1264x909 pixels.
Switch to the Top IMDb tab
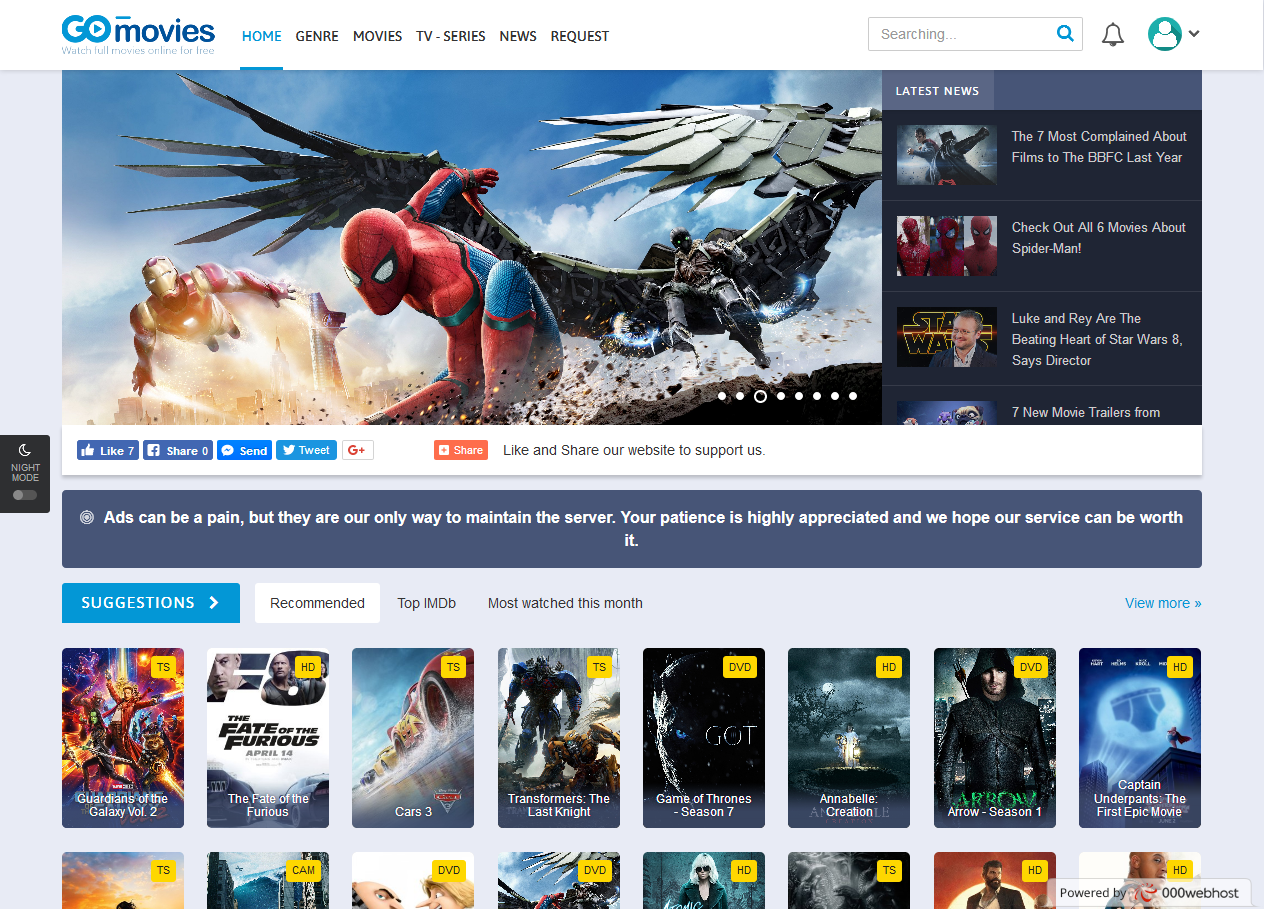(426, 603)
